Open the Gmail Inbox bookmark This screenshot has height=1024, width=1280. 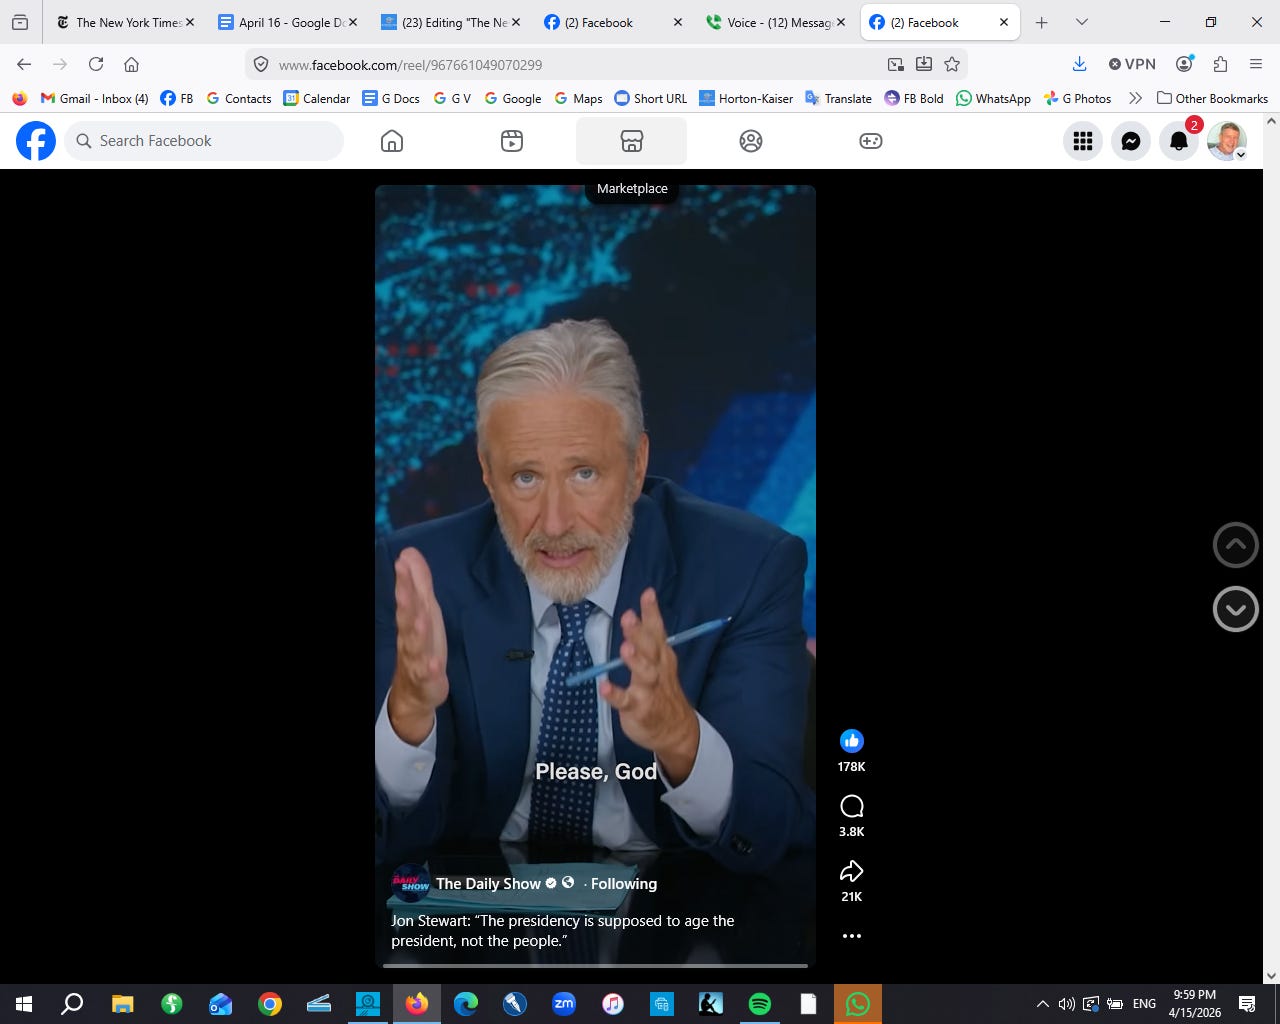pyautogui.click(x=94, y=98)
